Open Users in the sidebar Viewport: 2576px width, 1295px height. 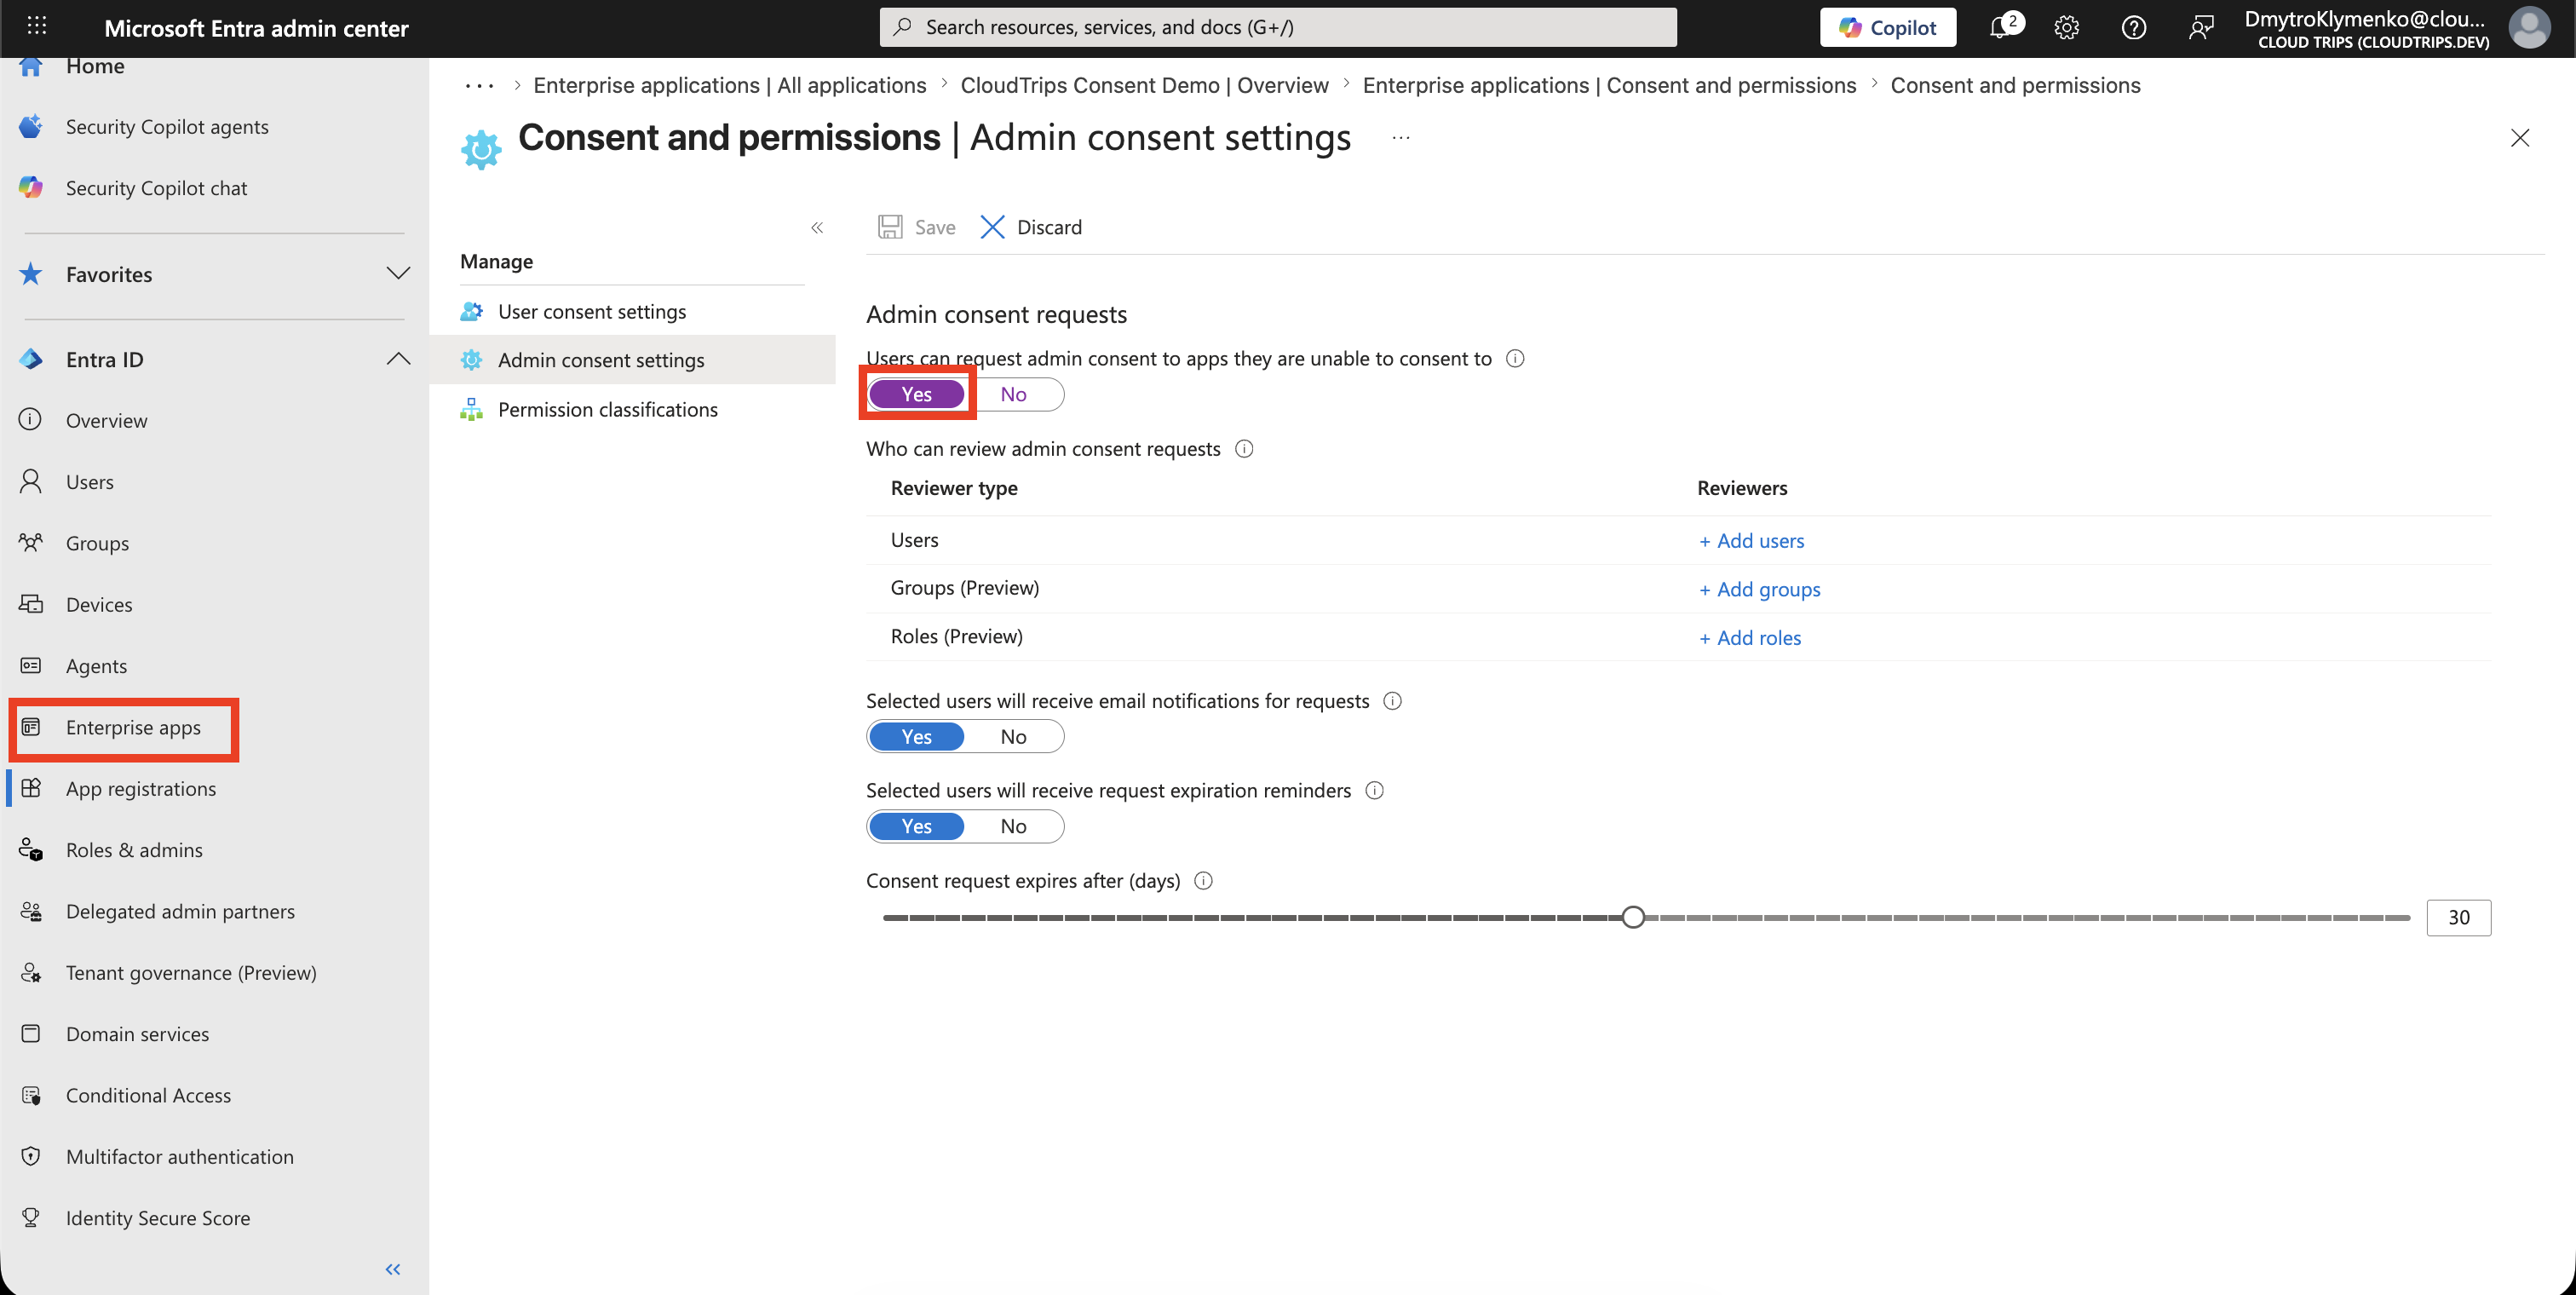tap(90, 482)
